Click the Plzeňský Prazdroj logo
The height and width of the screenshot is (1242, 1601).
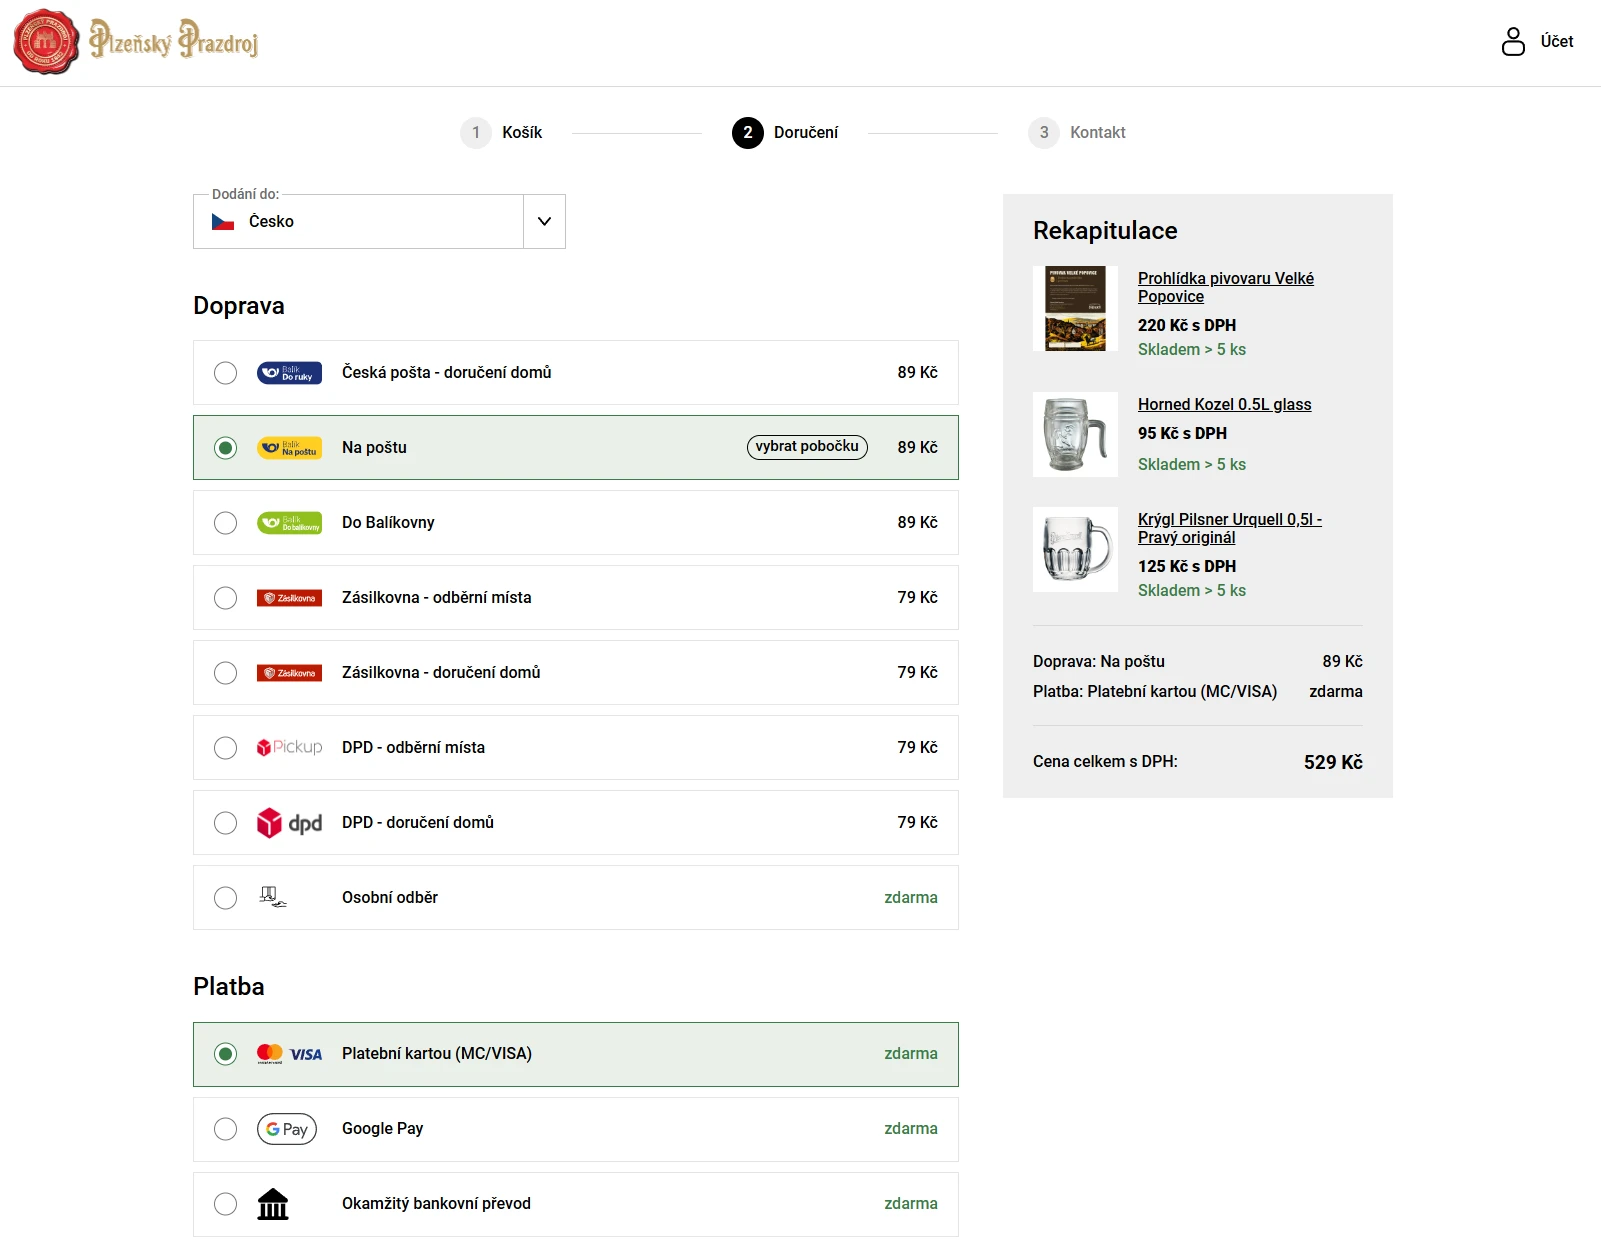(136, 42)
